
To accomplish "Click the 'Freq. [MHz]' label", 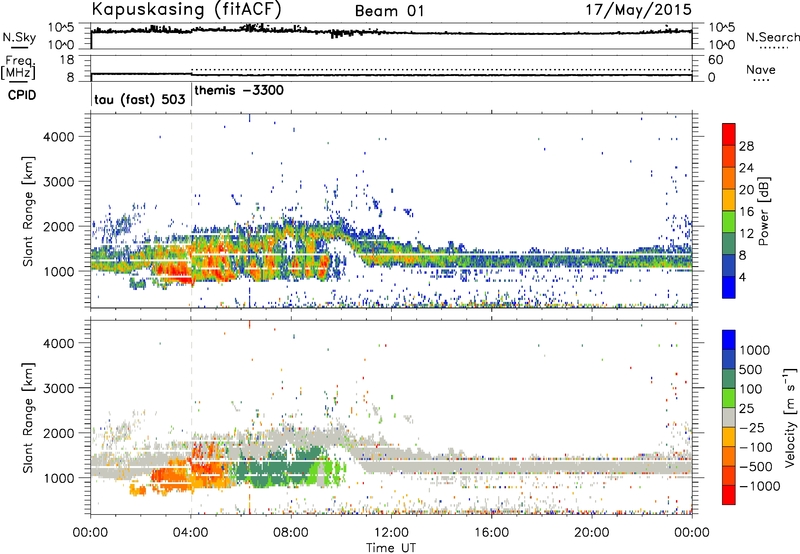I will [x=18, y=67].
